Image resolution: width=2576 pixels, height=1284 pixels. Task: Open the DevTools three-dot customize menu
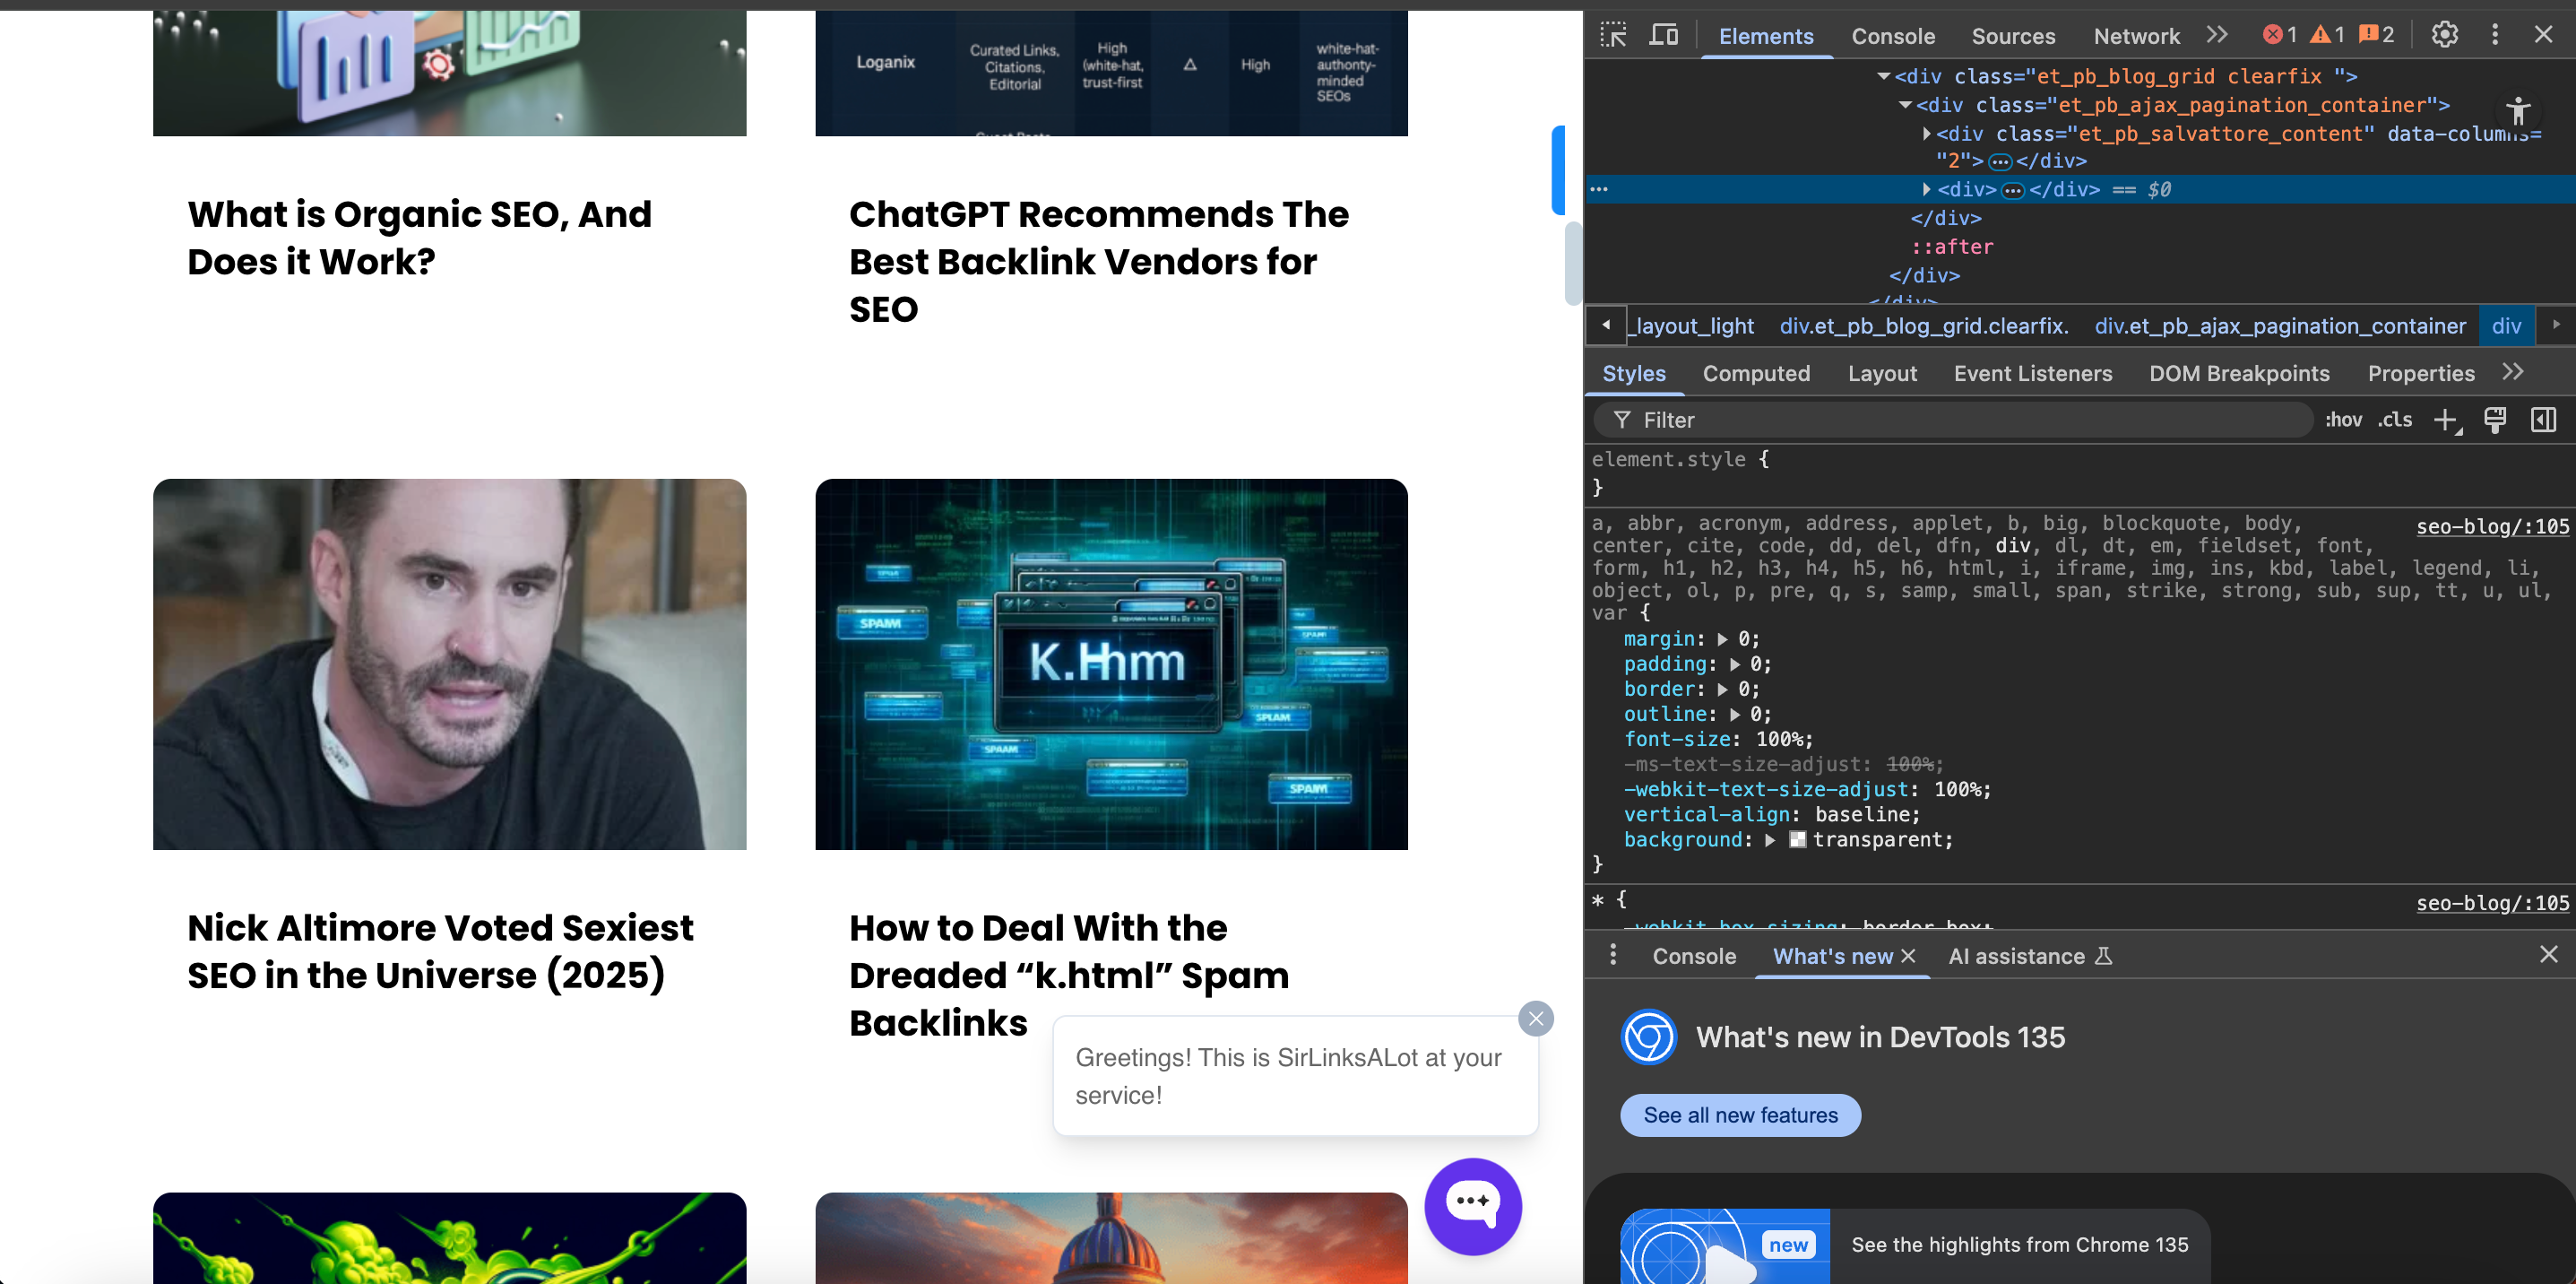[x=2495, y=35]
